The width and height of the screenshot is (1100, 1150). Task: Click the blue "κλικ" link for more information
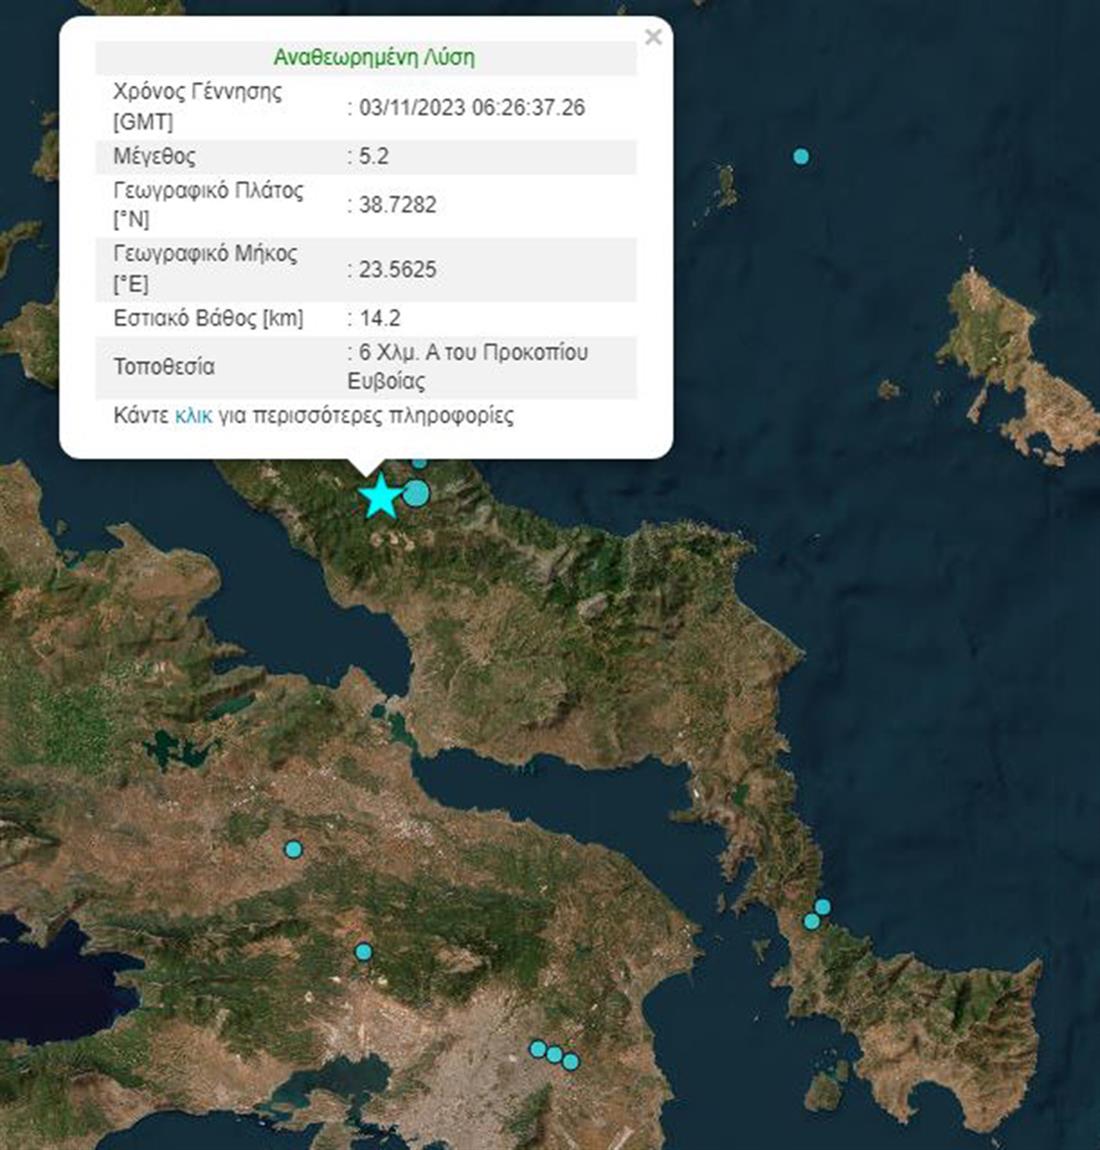pyautogui.click(x=193, y=416)
